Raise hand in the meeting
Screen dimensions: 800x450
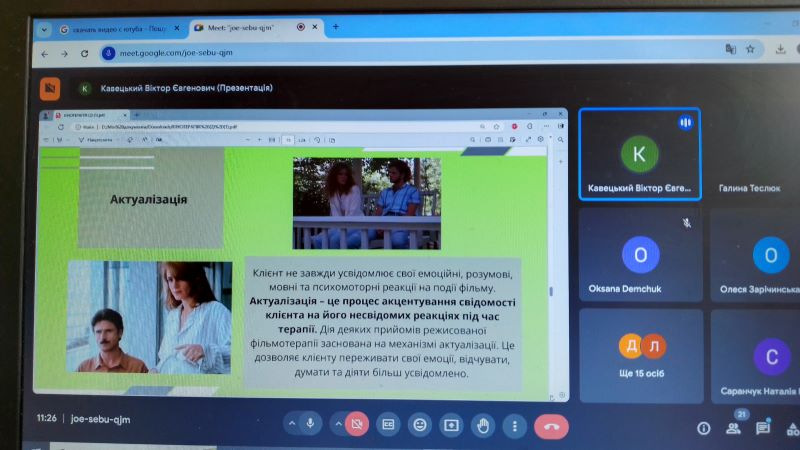pos(483,426)
